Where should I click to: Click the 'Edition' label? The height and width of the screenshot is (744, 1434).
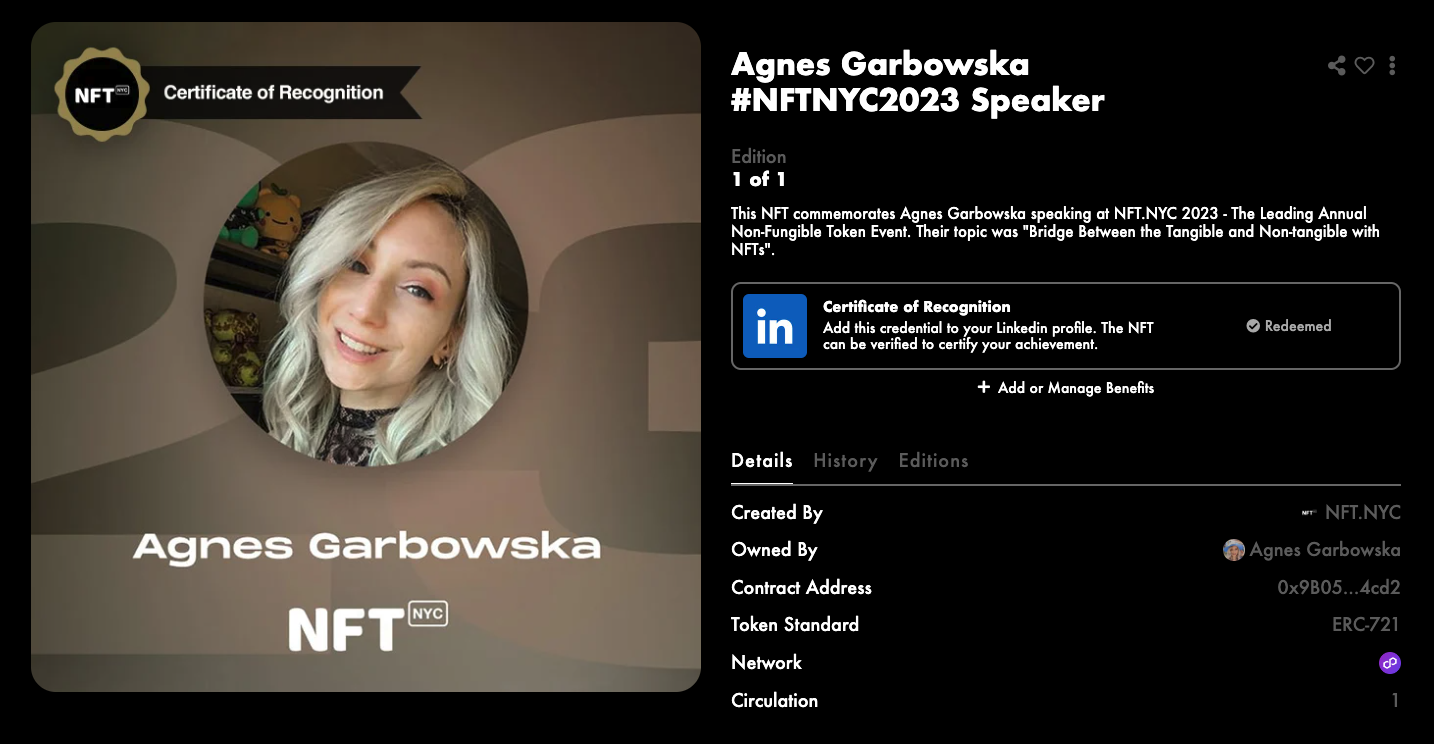tap(759, 157)
